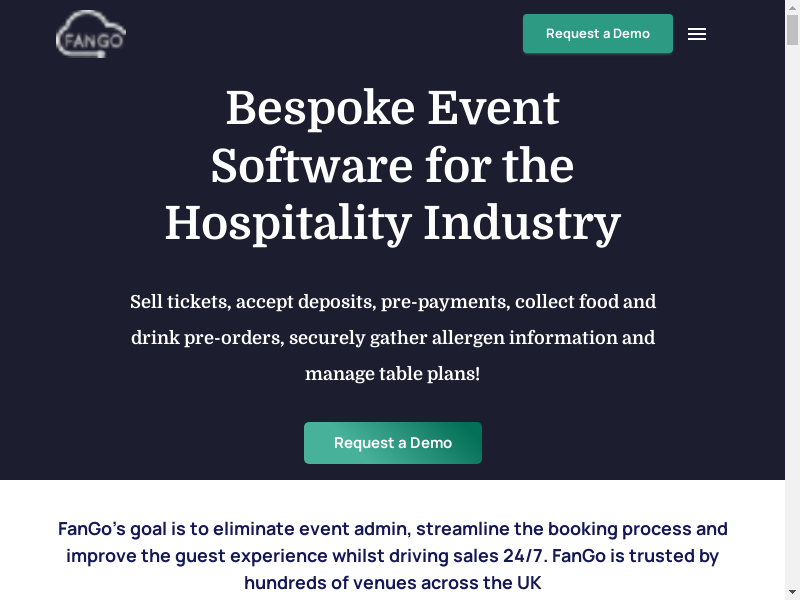Screen dimensions: 800x600
Task: Click the "Bespoke Event" headline line
Action: pyautogui.click(x=393, y=108)
